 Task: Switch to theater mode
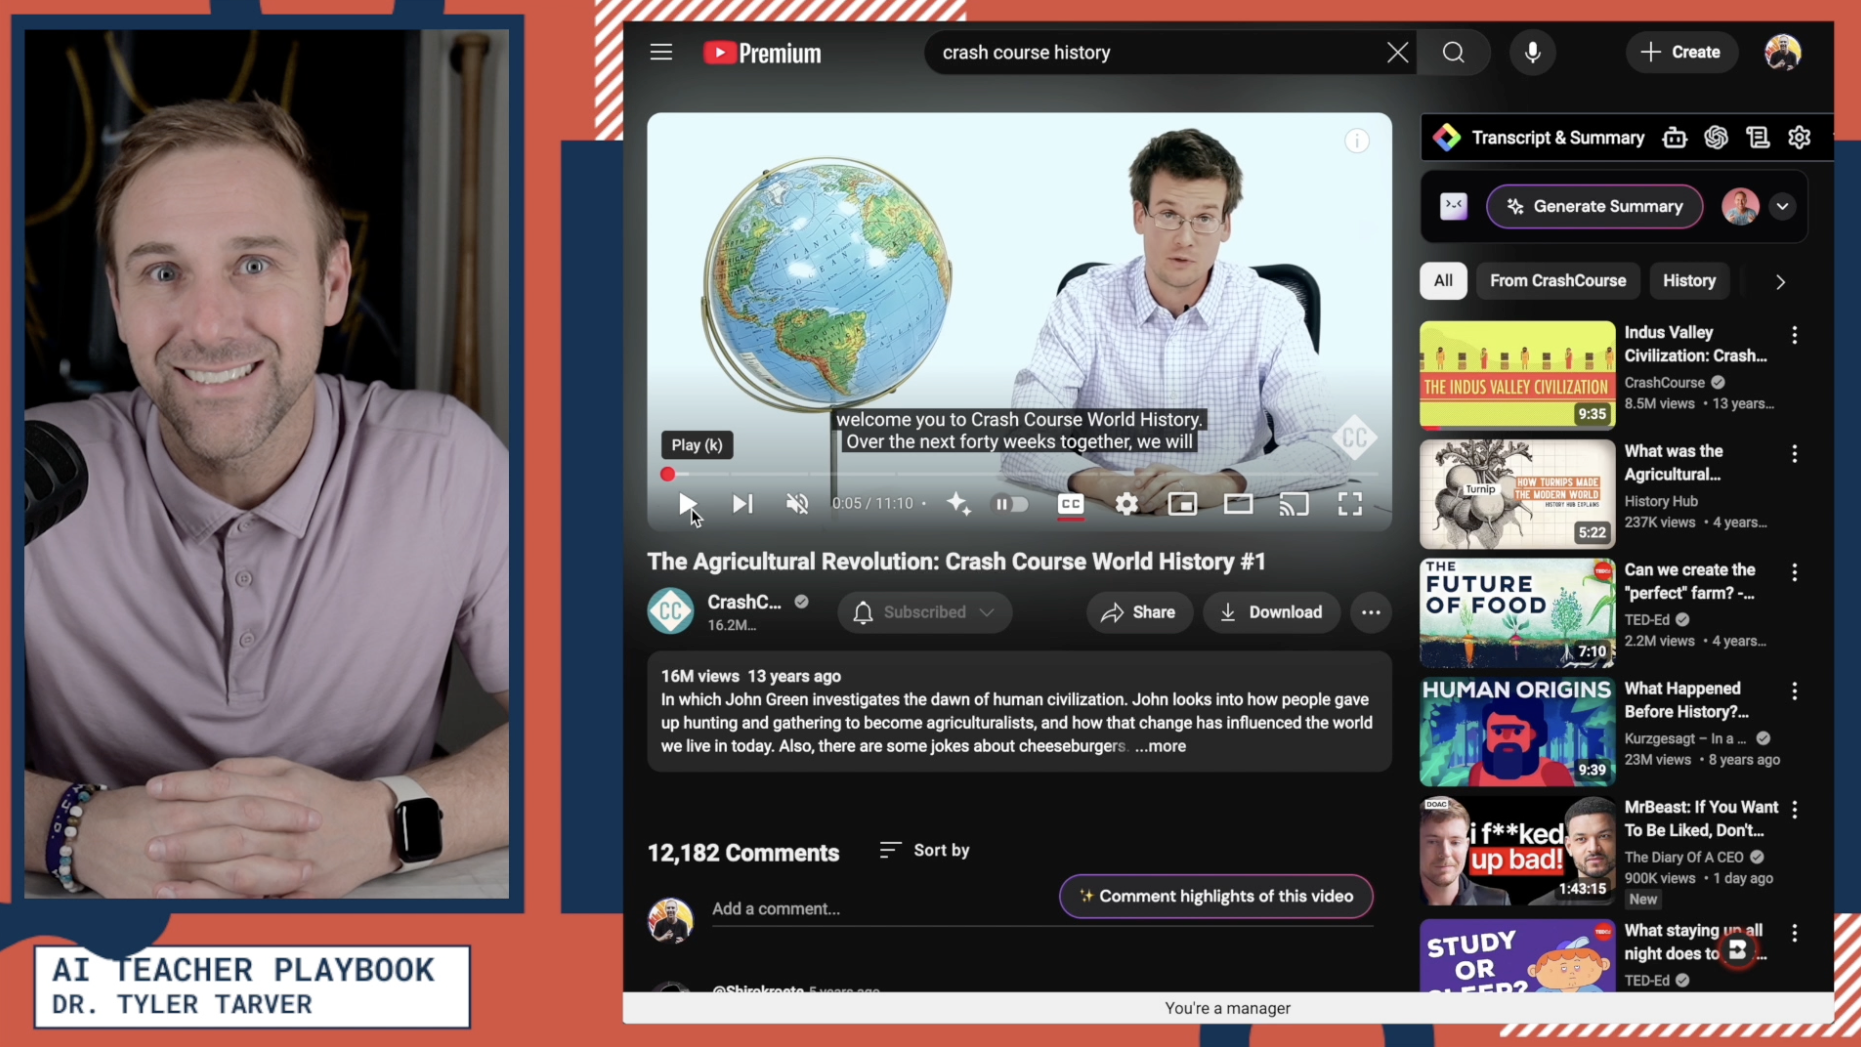point(1238,504)
